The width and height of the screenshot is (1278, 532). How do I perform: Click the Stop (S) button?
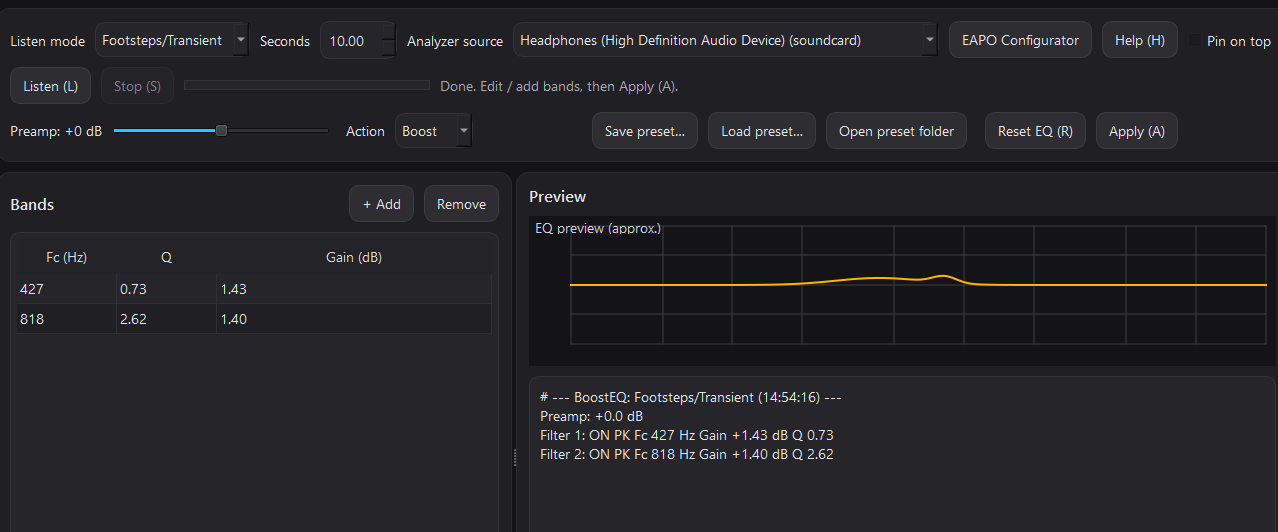[137, 86]
